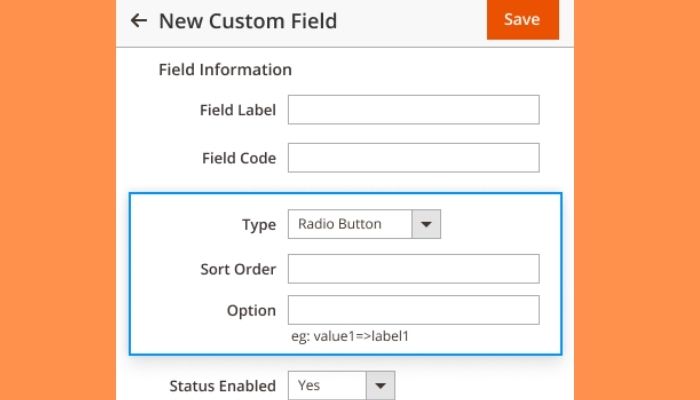Click the Field Code caption text
700x400 pixels.
pos(238,158)
